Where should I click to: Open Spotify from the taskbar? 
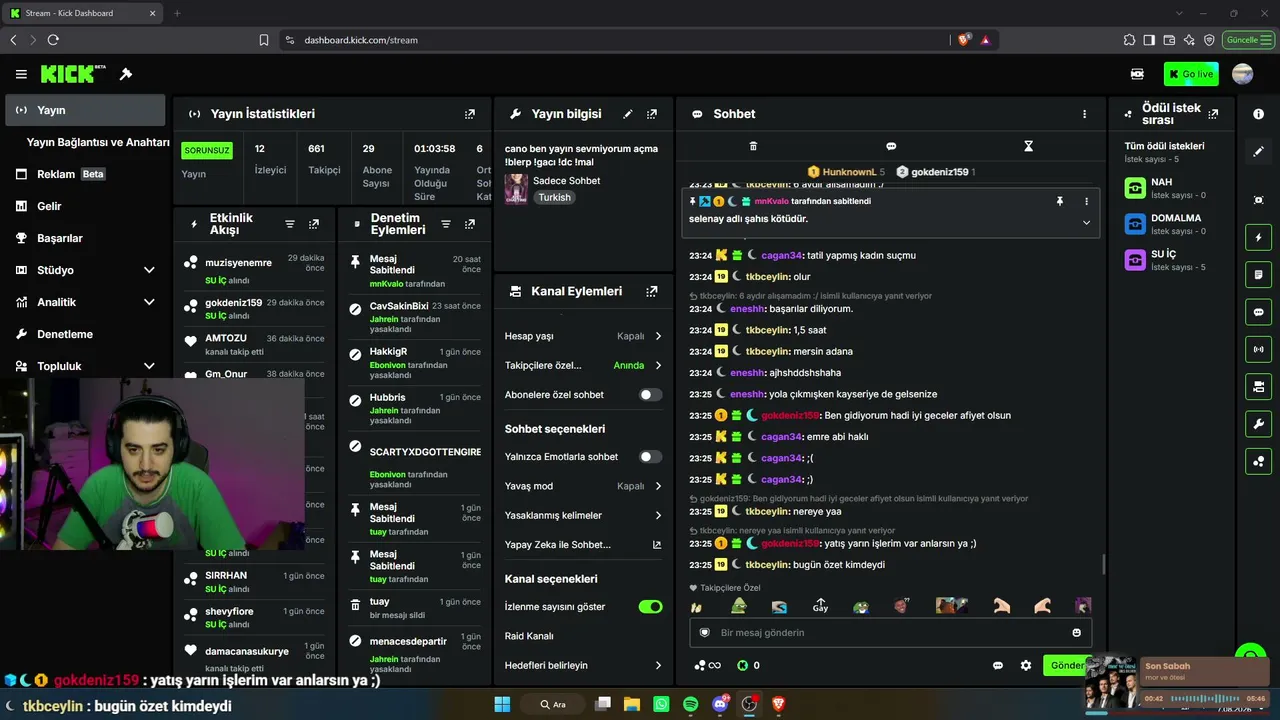[x=690, y=704]
